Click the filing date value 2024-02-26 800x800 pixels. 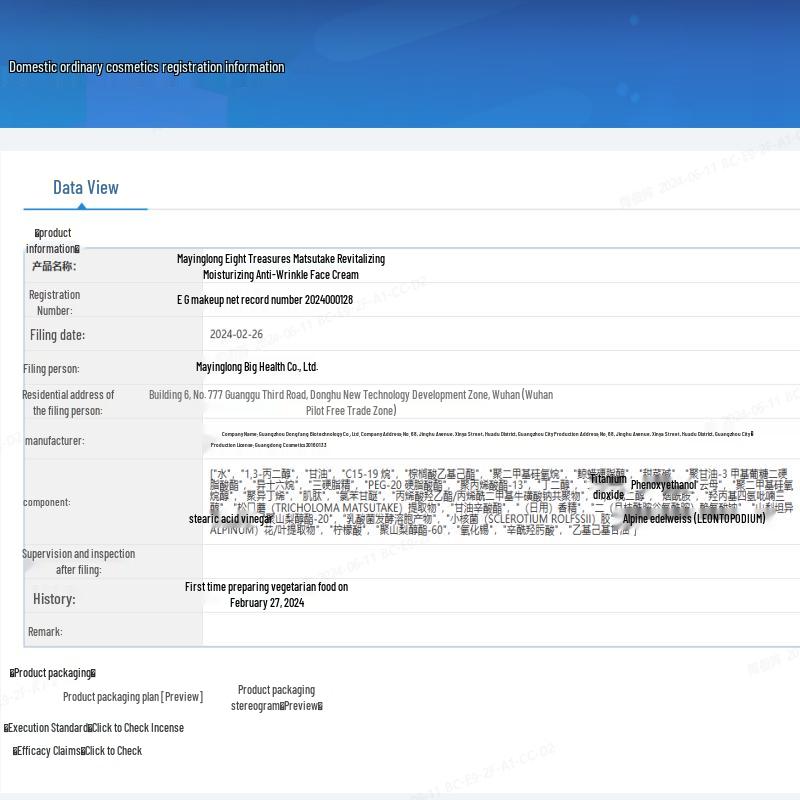coord(236,334)
